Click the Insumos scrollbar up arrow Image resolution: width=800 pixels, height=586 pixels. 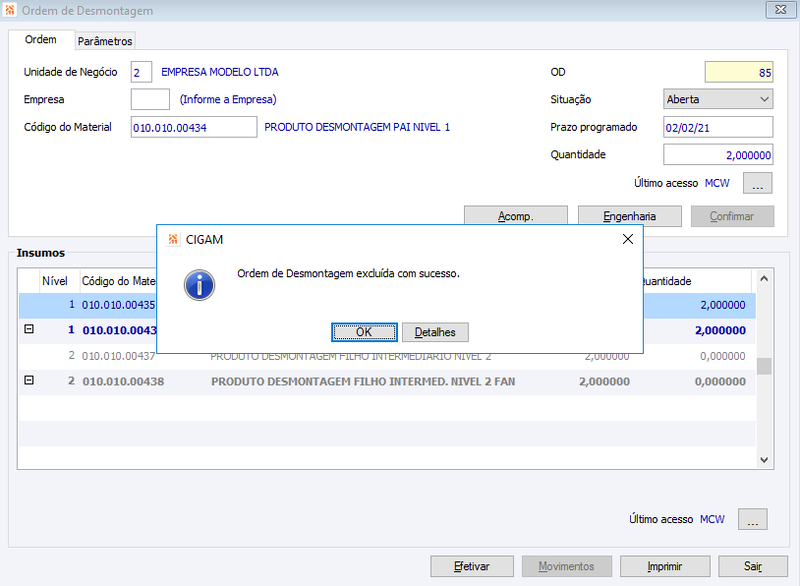point(764,278)
